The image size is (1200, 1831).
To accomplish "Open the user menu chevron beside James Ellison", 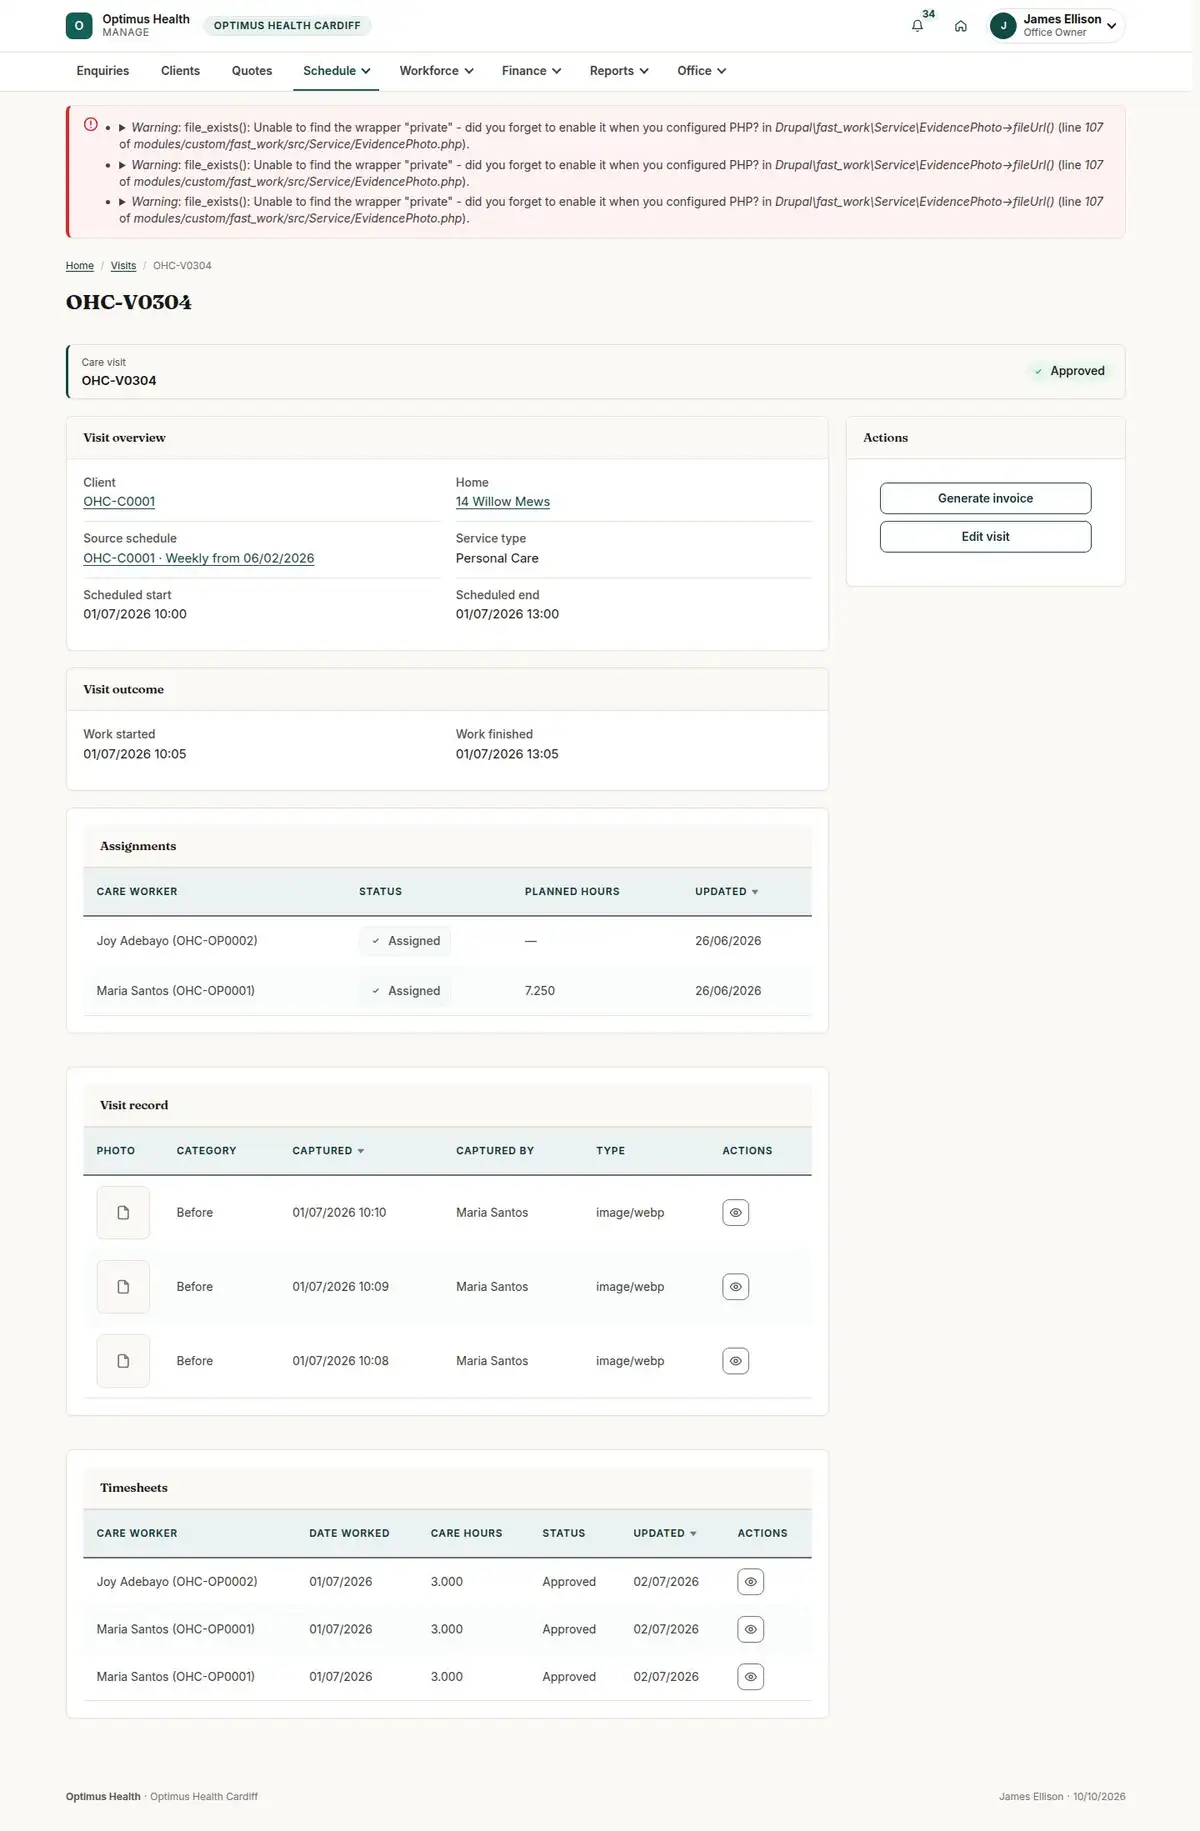I will point(1111,26).
